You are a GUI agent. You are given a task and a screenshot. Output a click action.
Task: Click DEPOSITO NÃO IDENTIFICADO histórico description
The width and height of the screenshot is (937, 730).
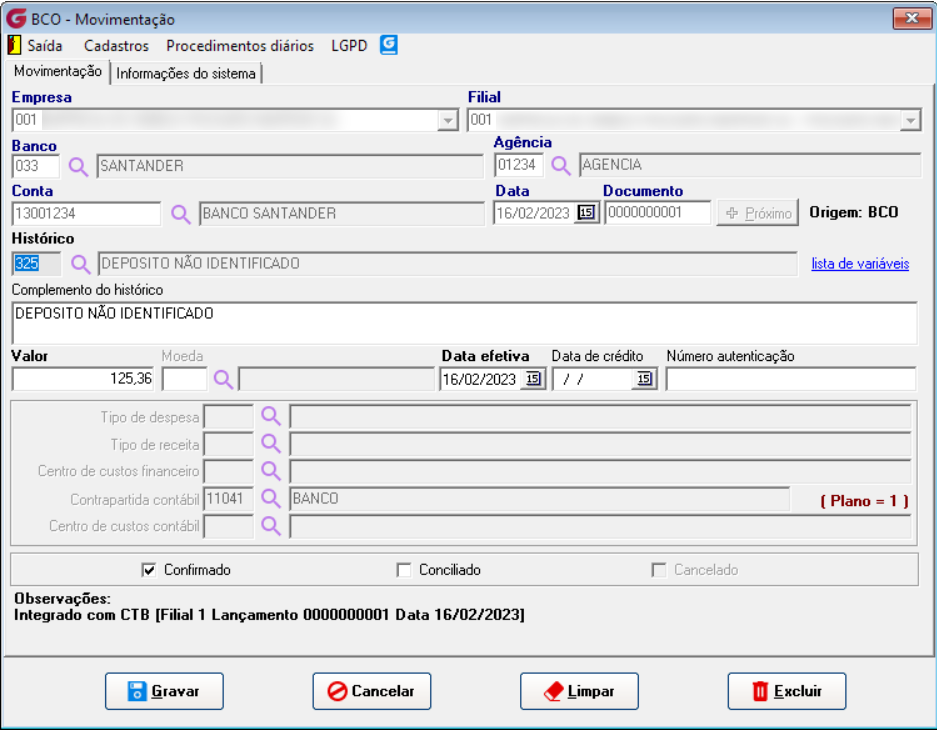pyautogui.click(x=447, y=263)
